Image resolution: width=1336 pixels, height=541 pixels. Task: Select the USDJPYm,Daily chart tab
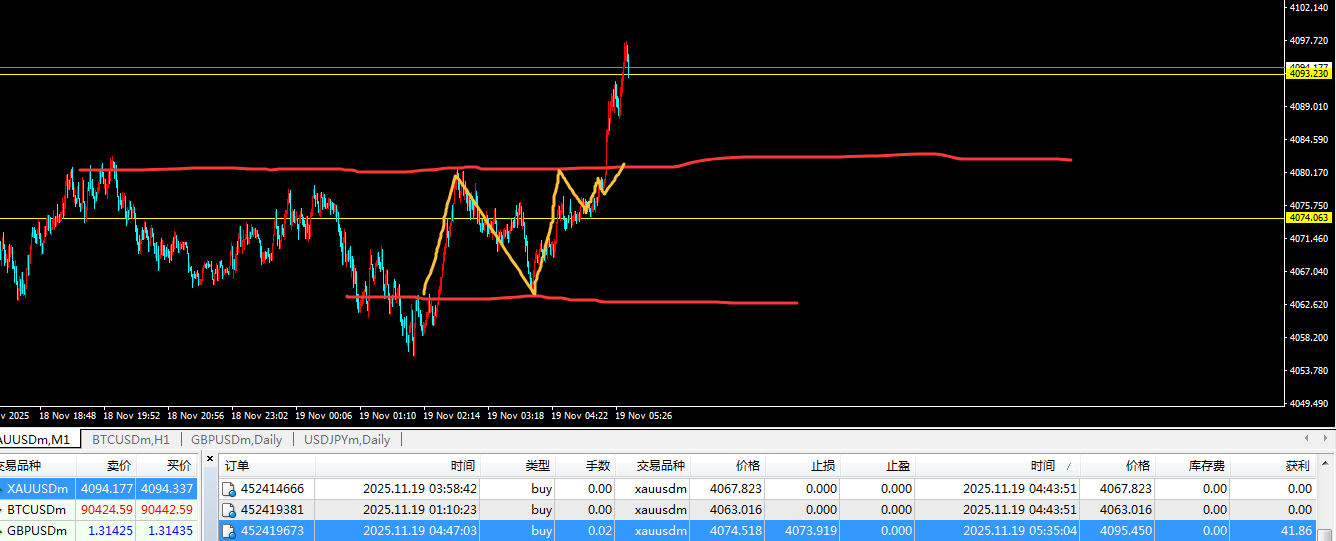tap(346, 440)
